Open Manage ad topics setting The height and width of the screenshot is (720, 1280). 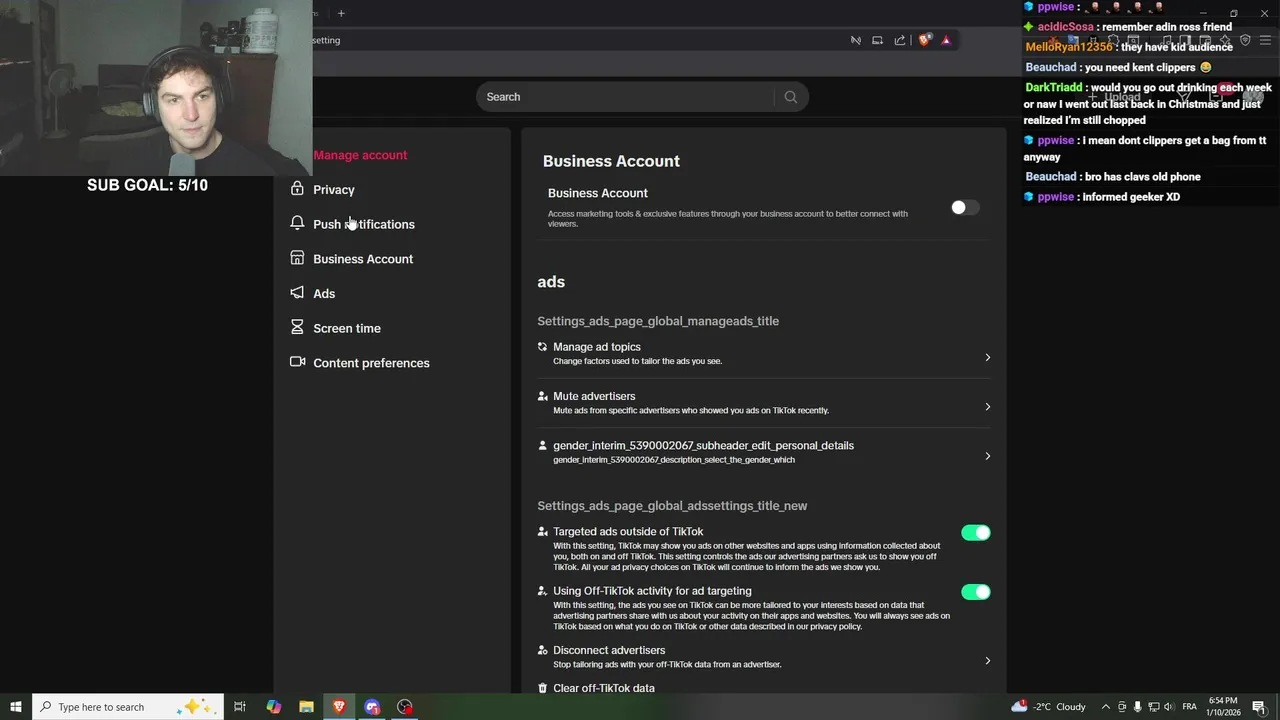(764, 353)
